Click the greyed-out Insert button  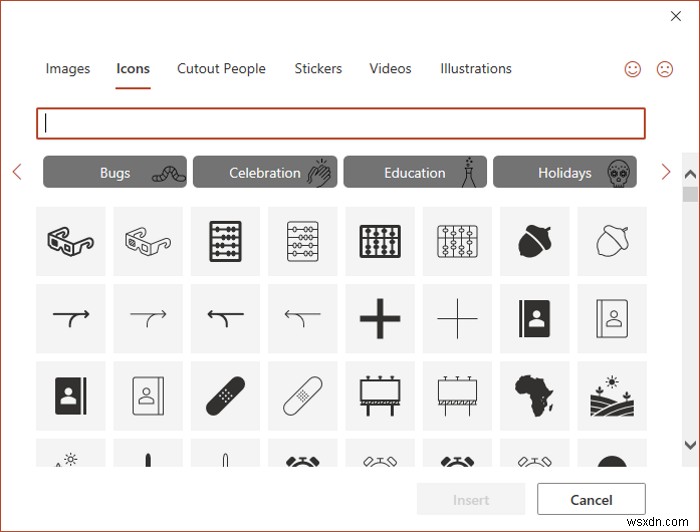coord(471,499)
